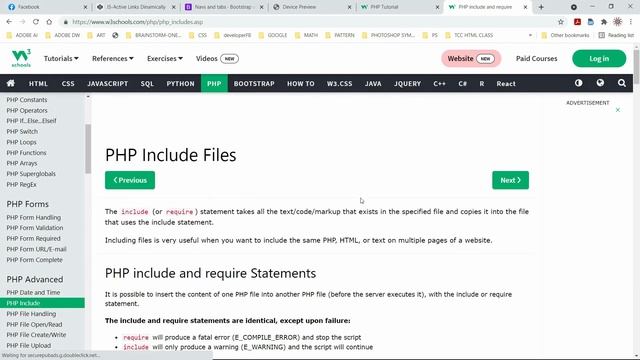Screen dimensions: 640x360
Task: Select the highlighted PHP Include sidebar item
Action: point(42,303)
